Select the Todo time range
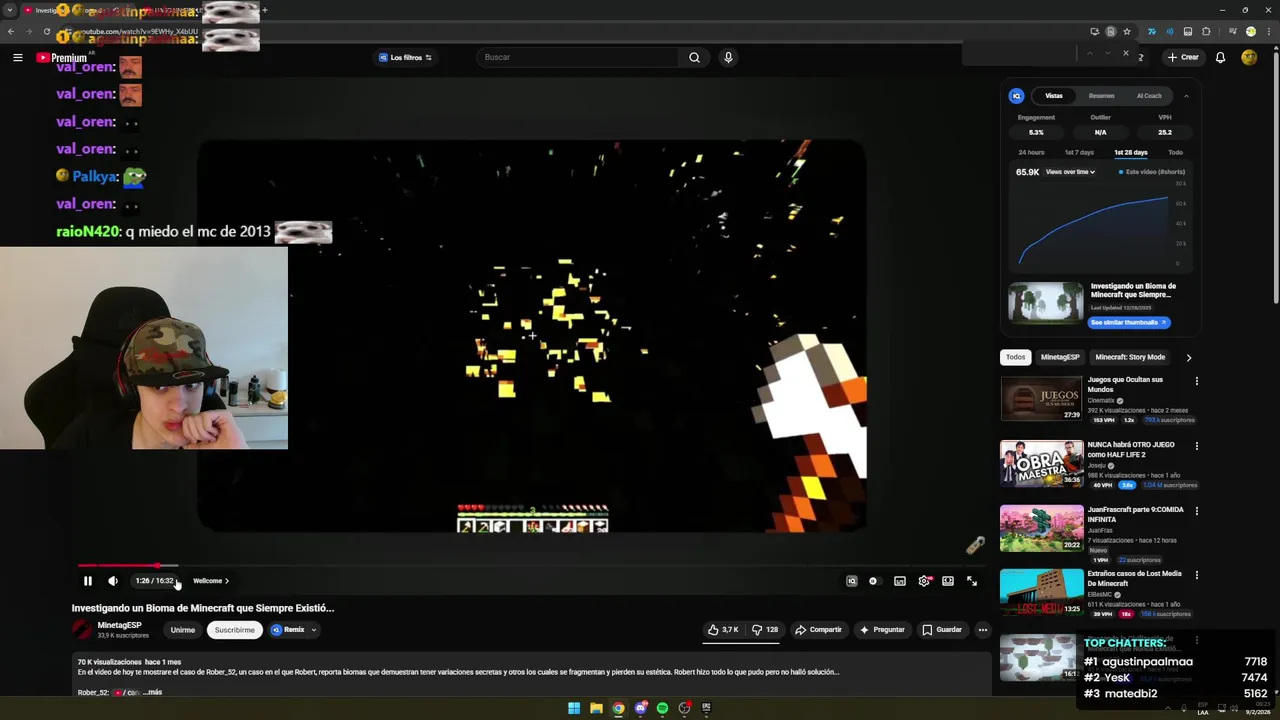The width and height of the screenshot is (1280, 720). (x=1175, y=153)
